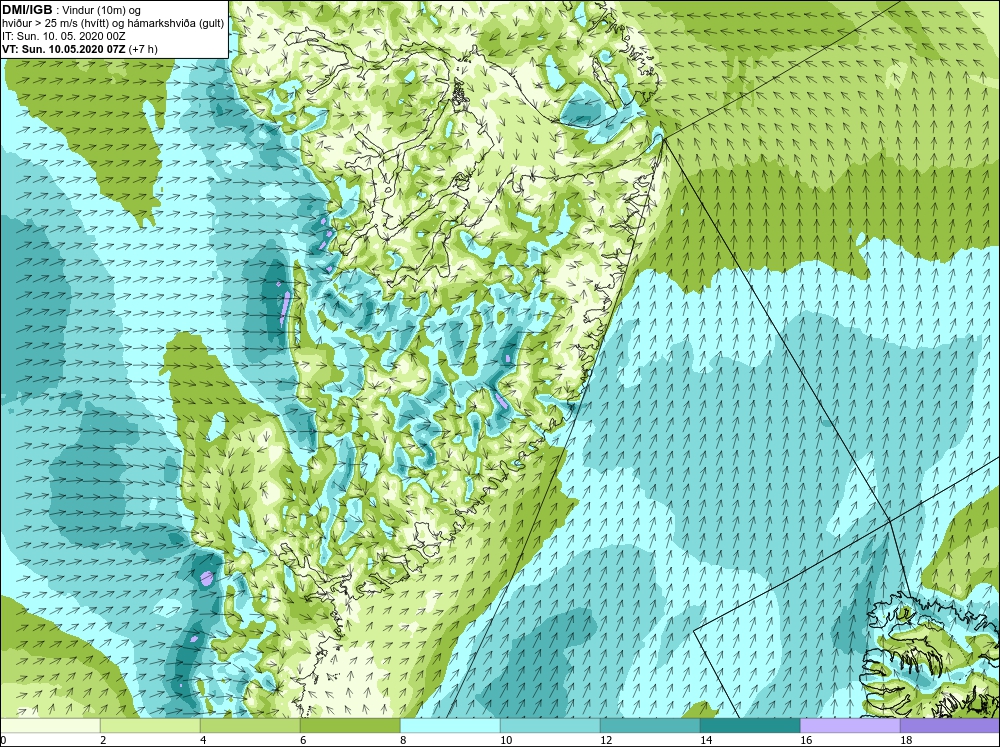Click the 'Vindur (10m) og' title text

[102, 10]
